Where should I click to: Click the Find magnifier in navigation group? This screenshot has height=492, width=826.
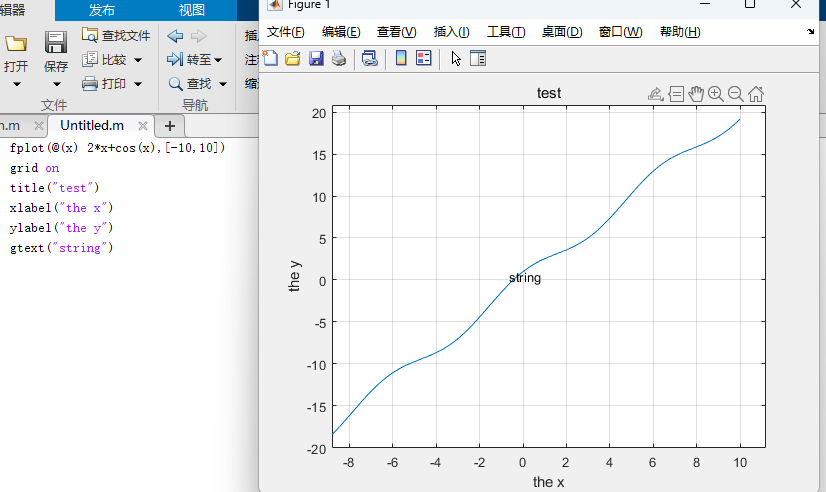coord(175,83)
